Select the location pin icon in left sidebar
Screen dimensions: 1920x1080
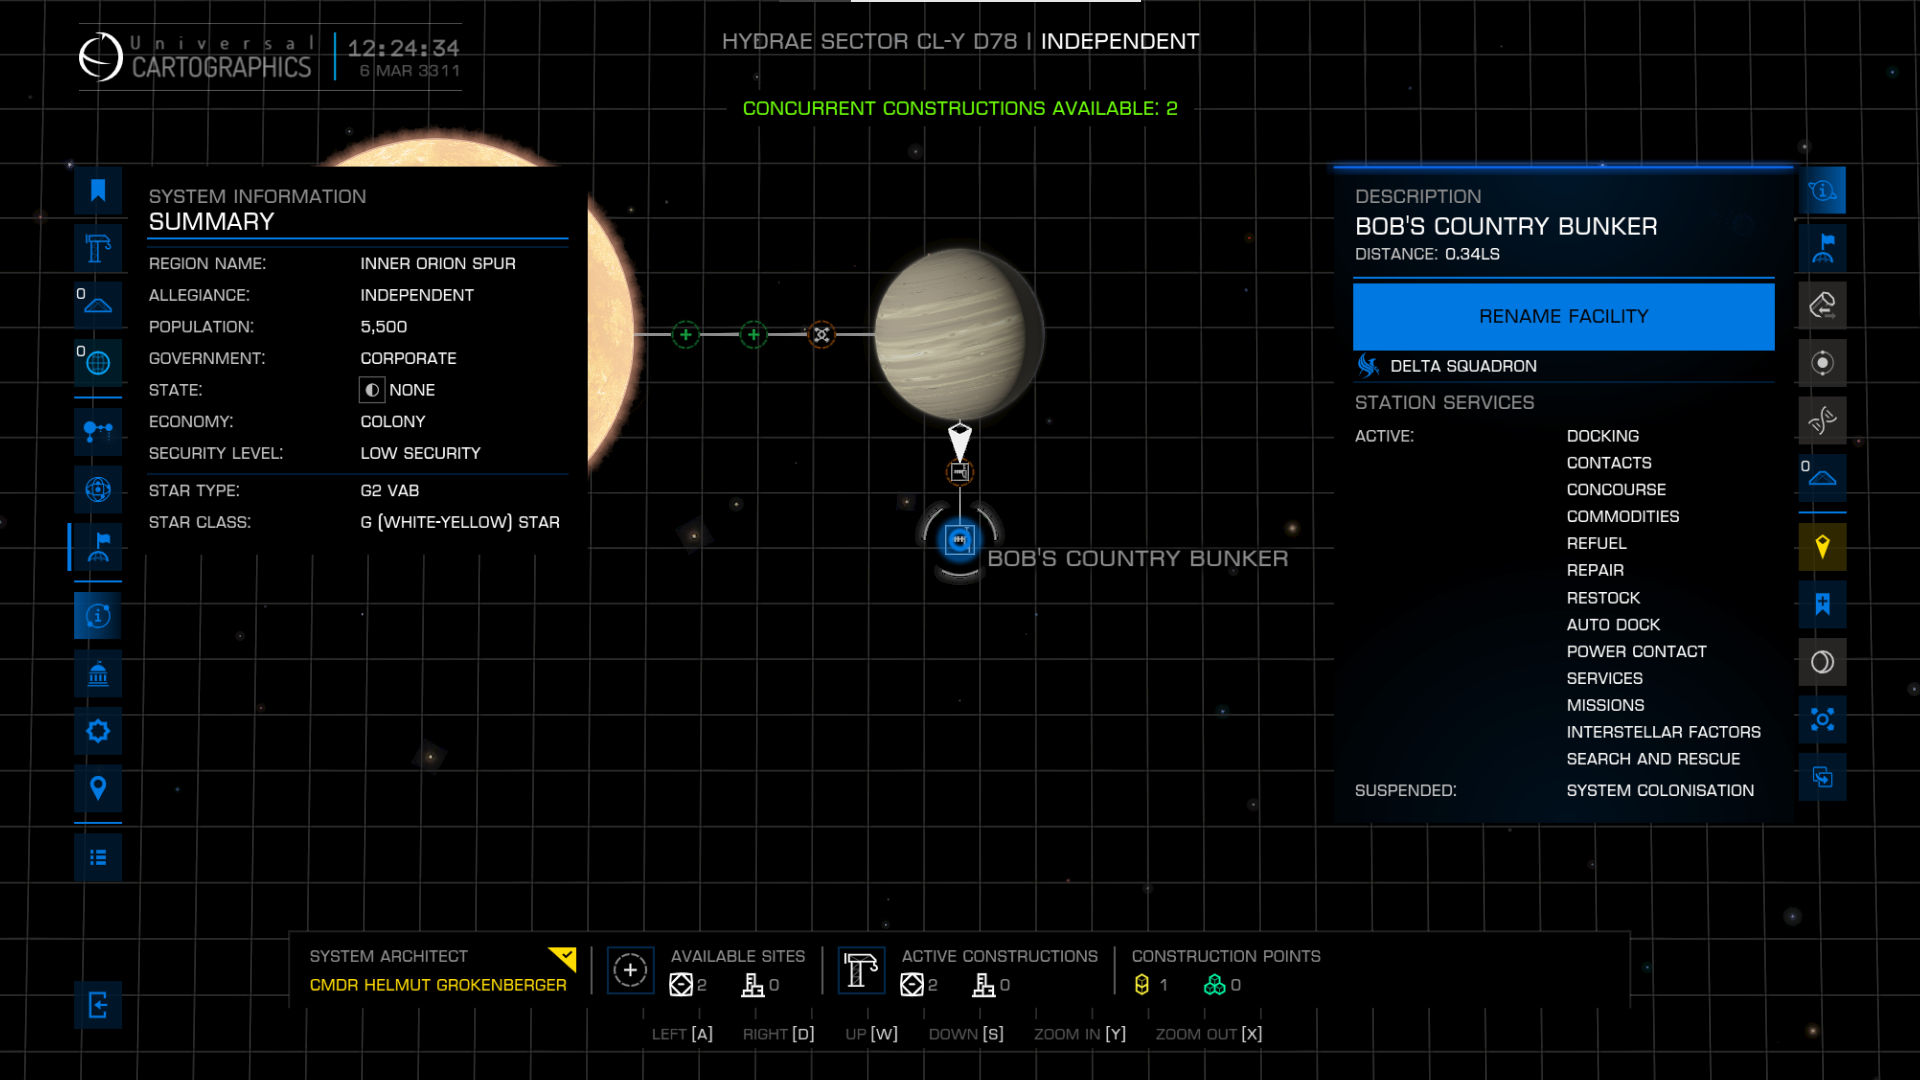(x=98, y=789)
